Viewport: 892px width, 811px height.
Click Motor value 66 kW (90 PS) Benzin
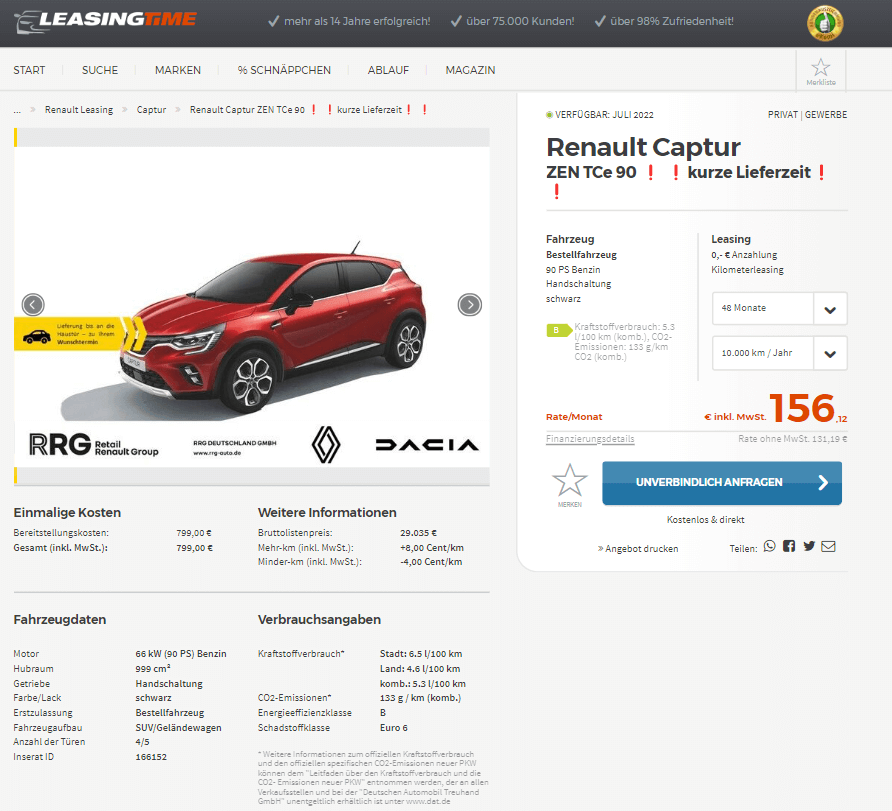click(181, 654)
